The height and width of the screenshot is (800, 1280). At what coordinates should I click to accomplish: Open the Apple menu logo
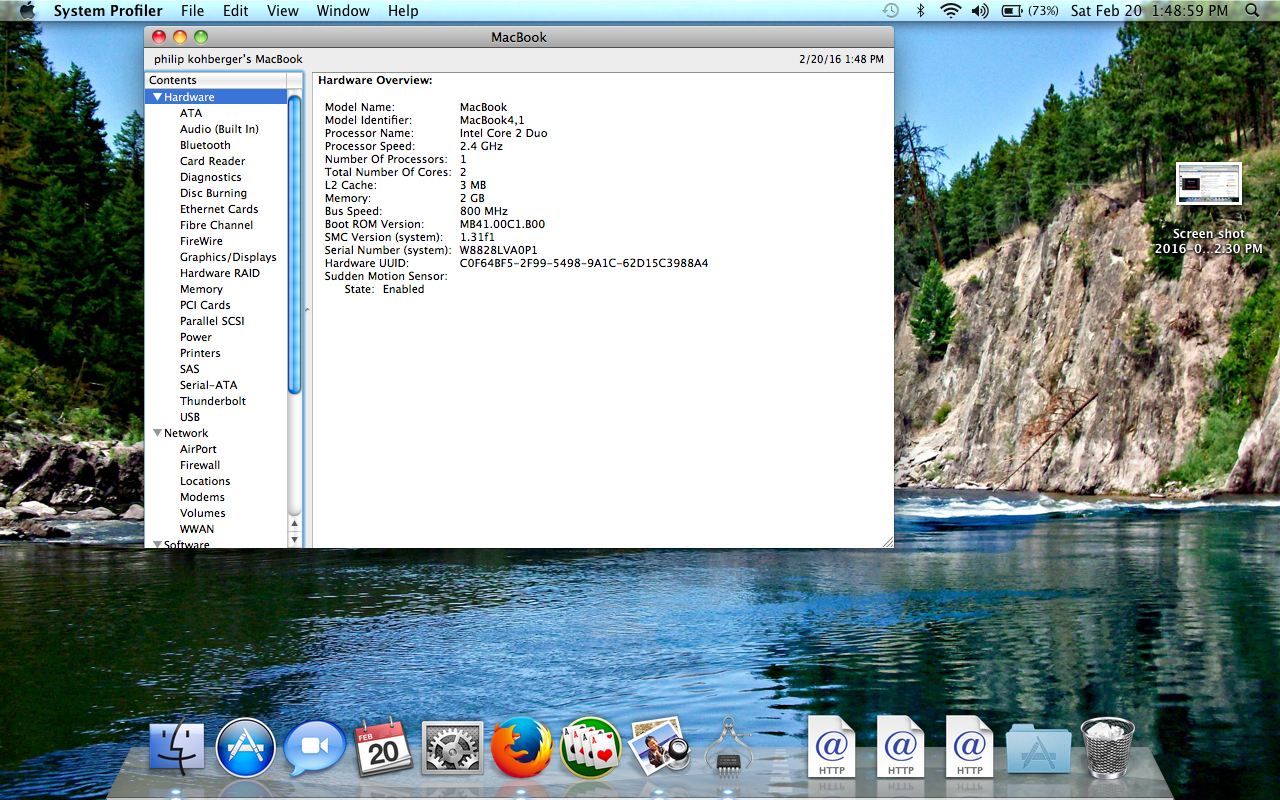click(26, 11)
